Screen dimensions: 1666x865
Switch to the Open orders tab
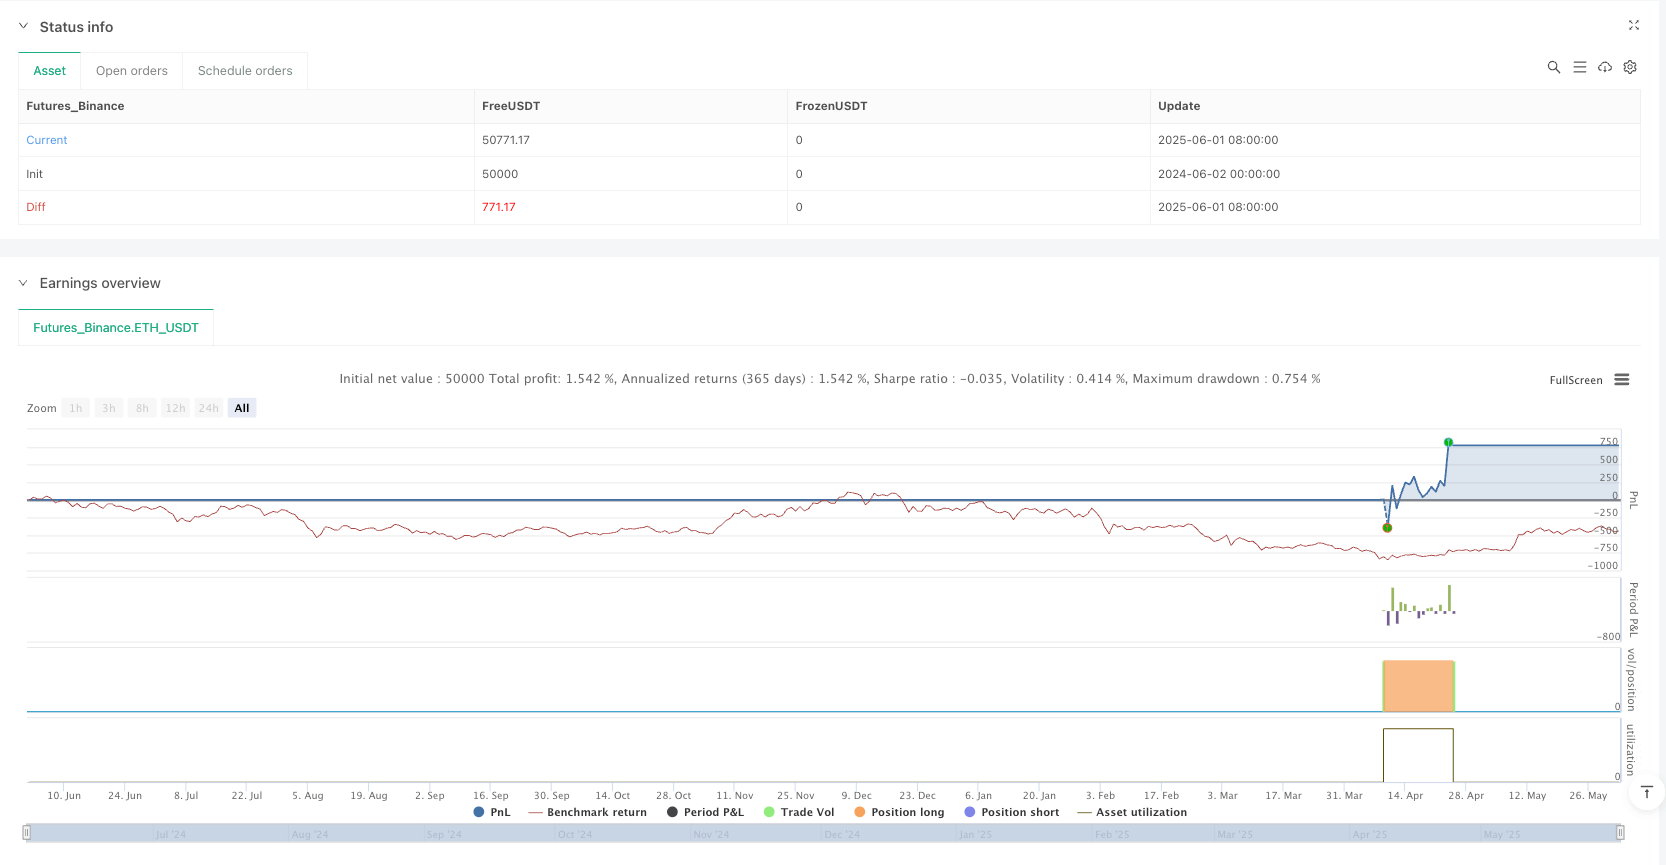click(x=132, y=71)
